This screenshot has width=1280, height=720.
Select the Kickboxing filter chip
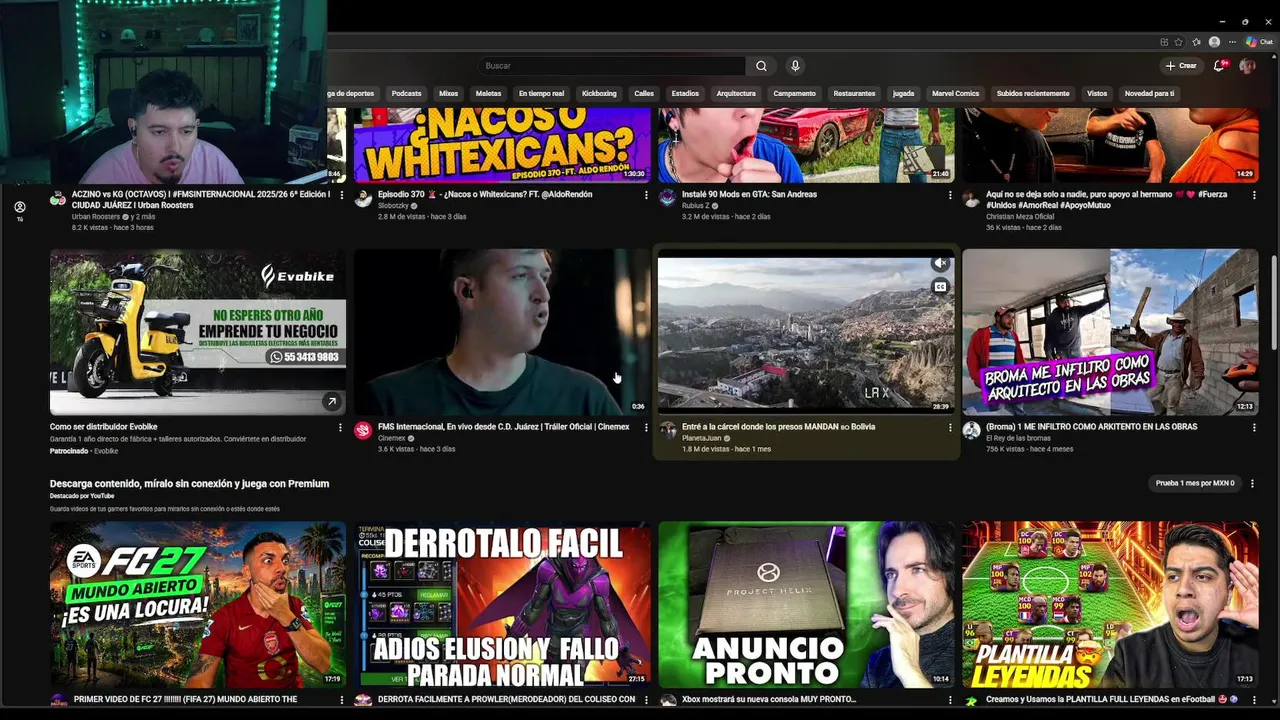point(599,94)
